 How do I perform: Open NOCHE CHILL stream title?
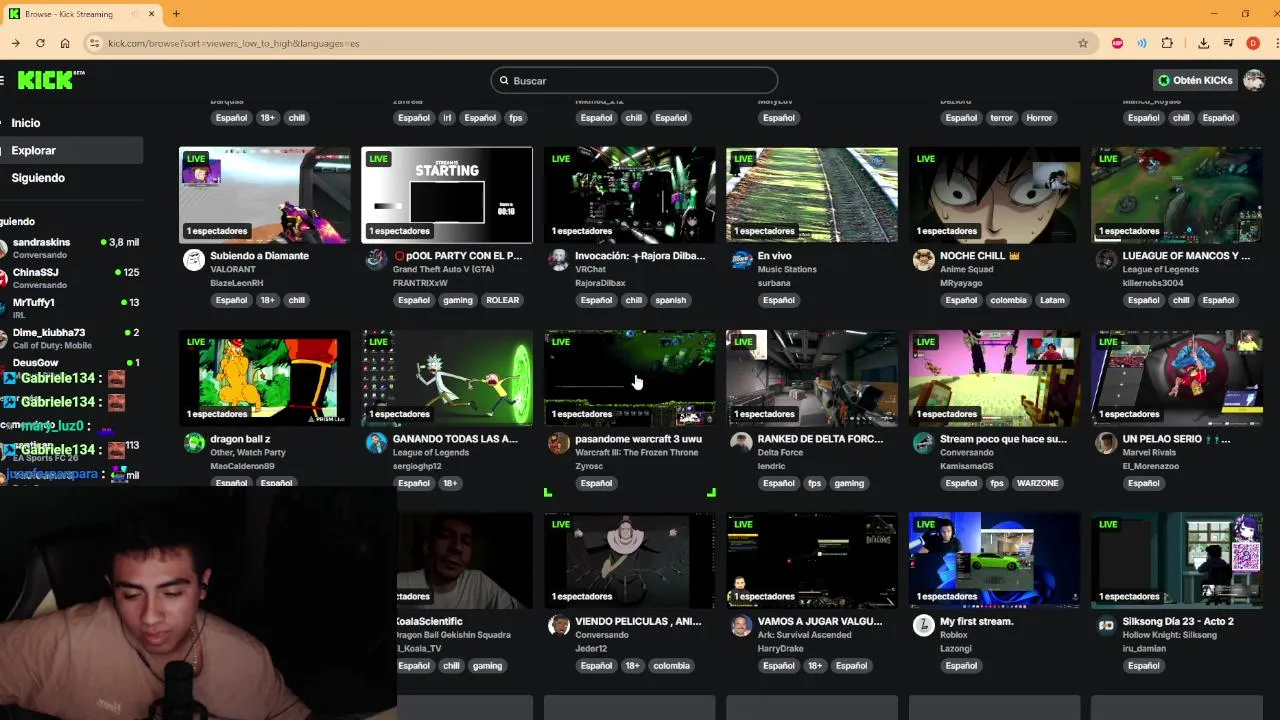click(x=979, y=255)
